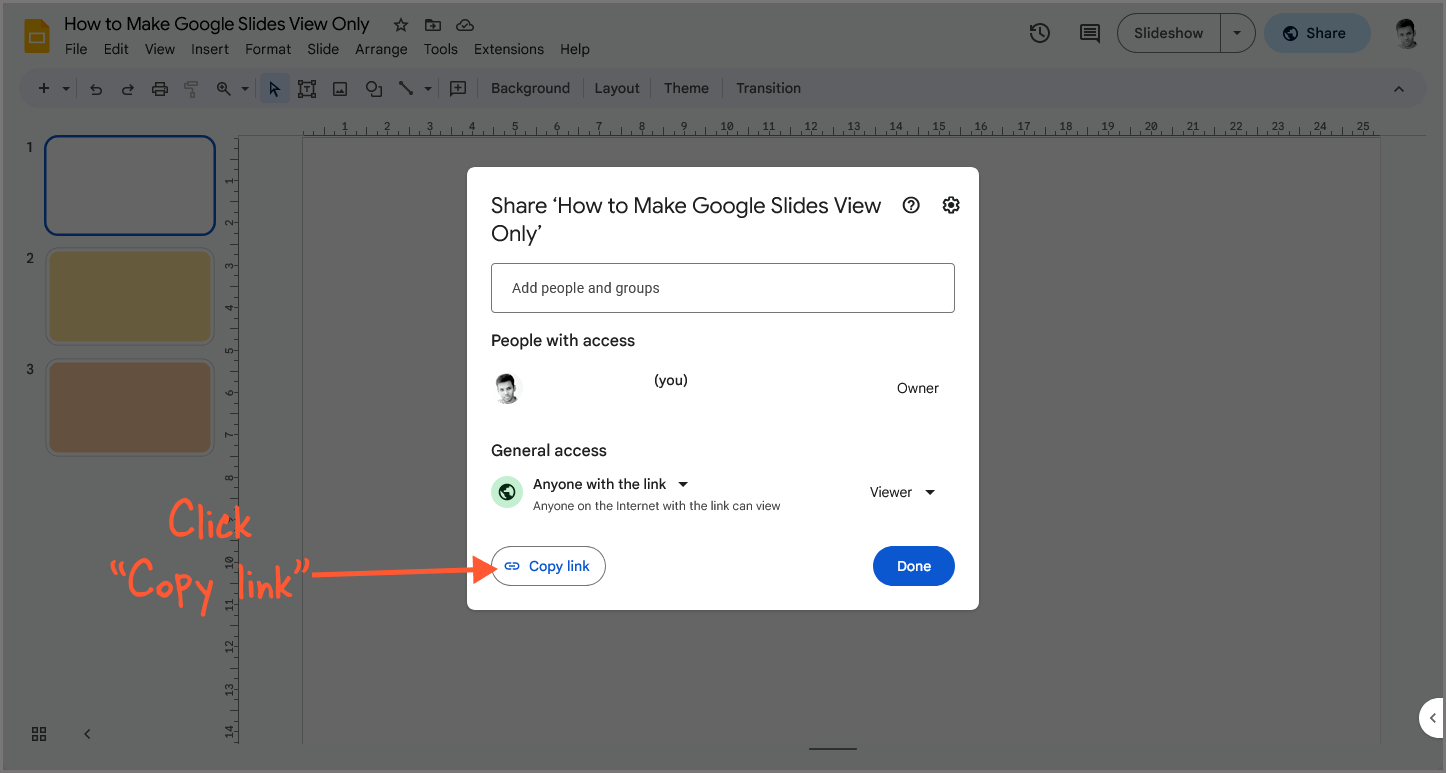Undo the last action

click(95, 88)
